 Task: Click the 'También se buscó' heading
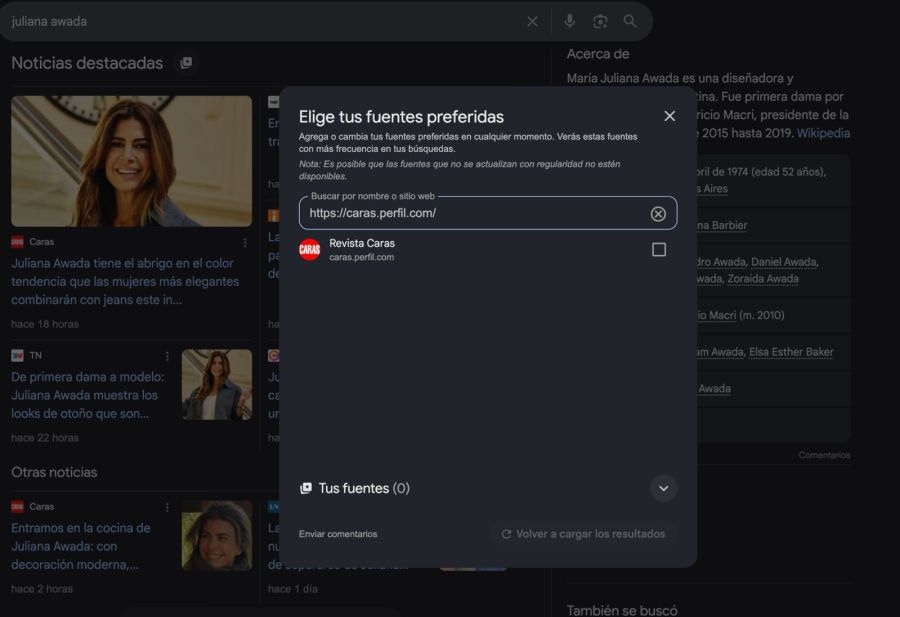pos(622,610)
